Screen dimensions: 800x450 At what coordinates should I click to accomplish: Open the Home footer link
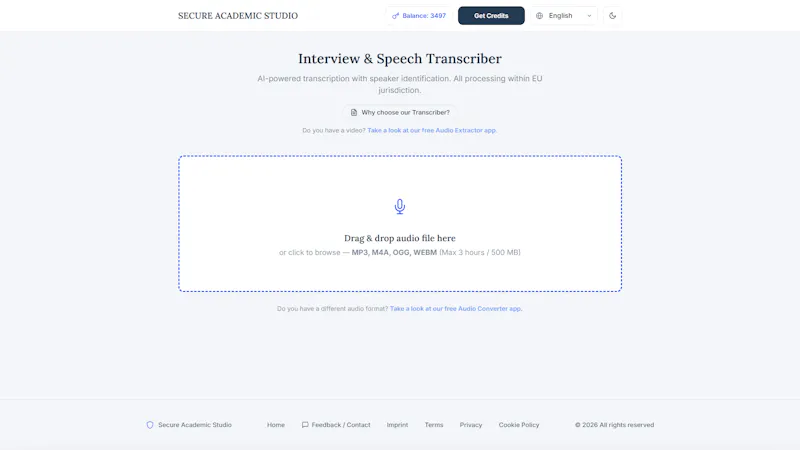tap(276, 425)
